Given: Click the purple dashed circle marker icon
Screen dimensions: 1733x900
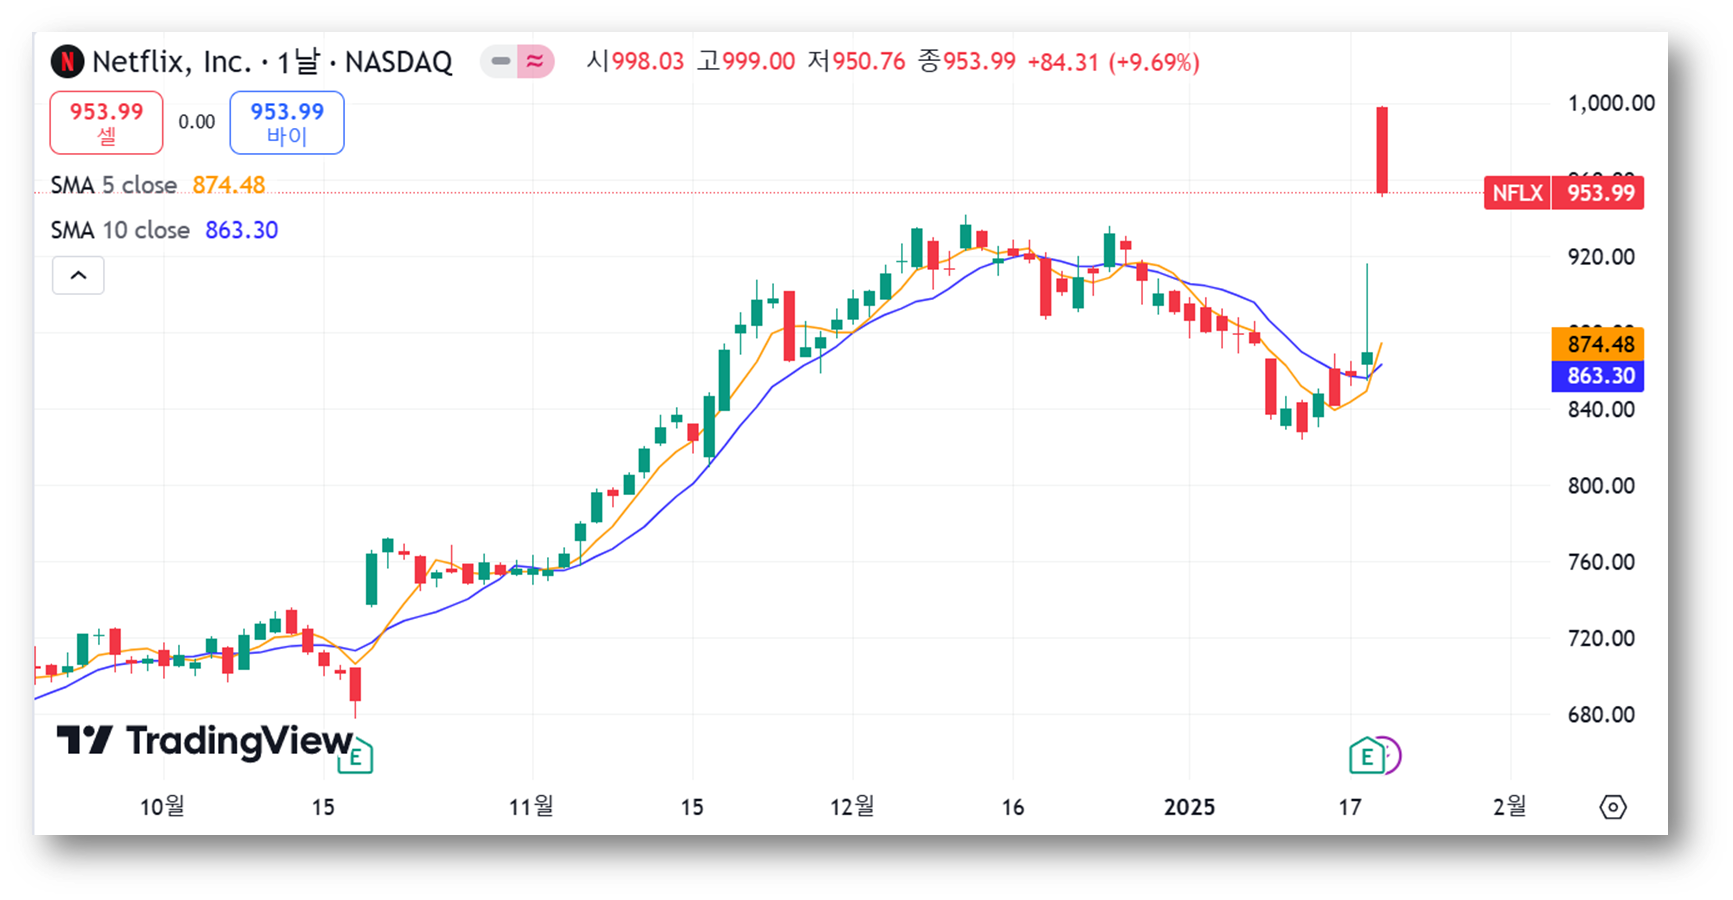Looking at the screenshot, I should (1393, 756).
